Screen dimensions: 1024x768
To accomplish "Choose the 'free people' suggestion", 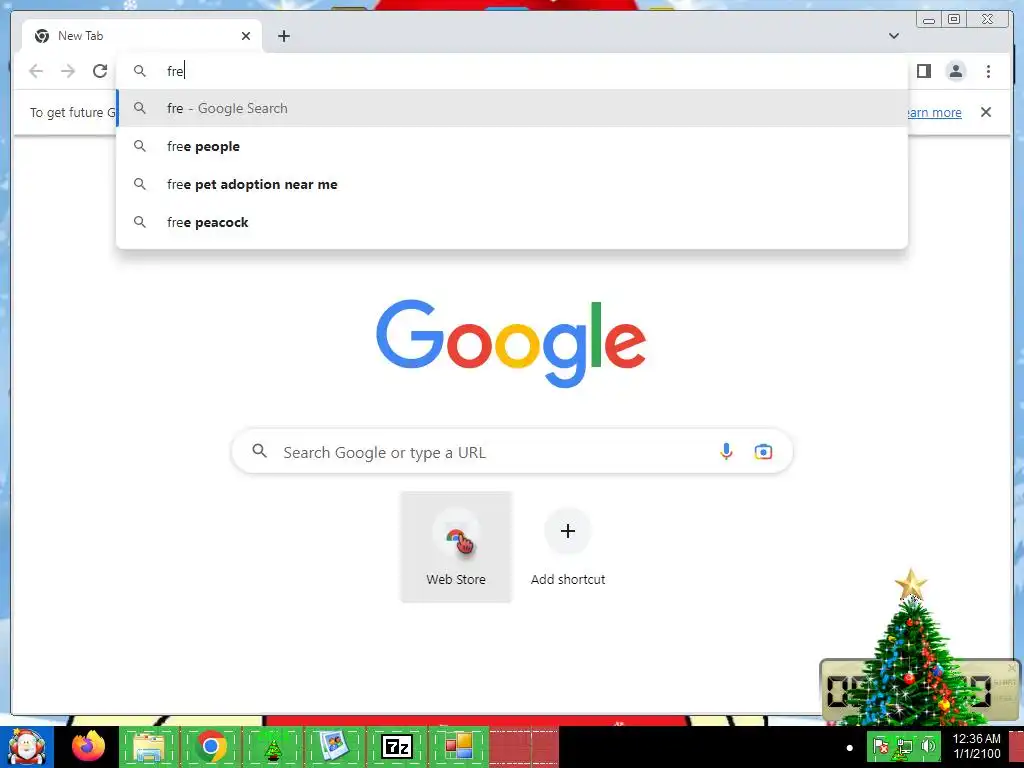I will (x=512, y=146).
